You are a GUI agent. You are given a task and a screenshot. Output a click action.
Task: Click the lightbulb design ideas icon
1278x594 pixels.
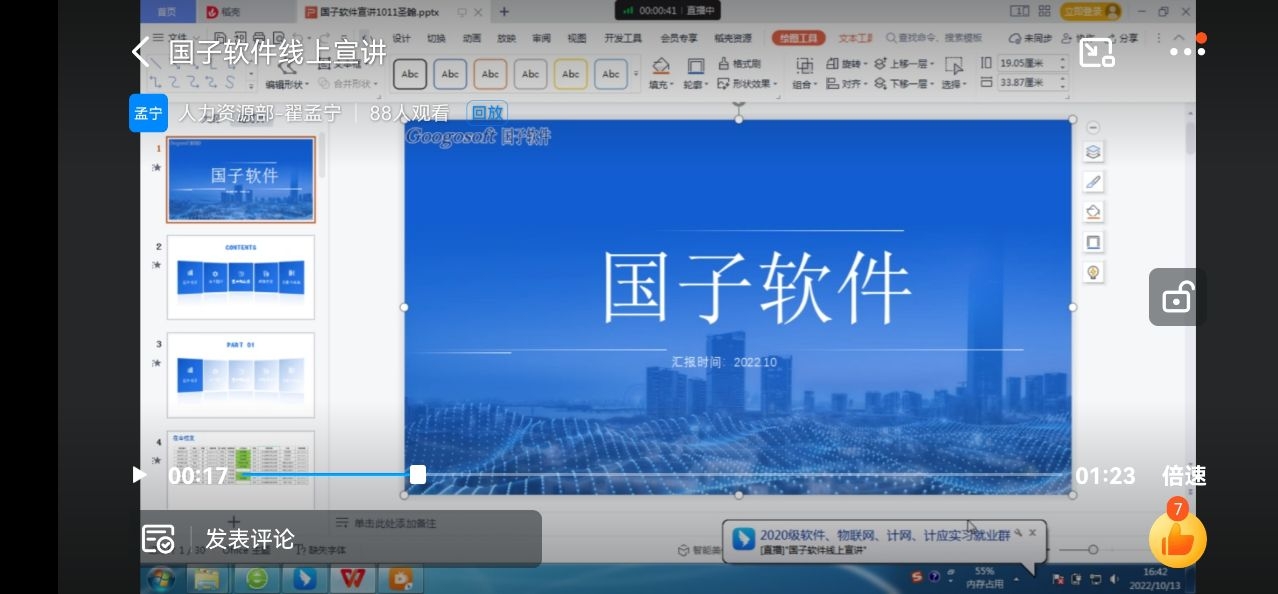(x=1093, y=272)
